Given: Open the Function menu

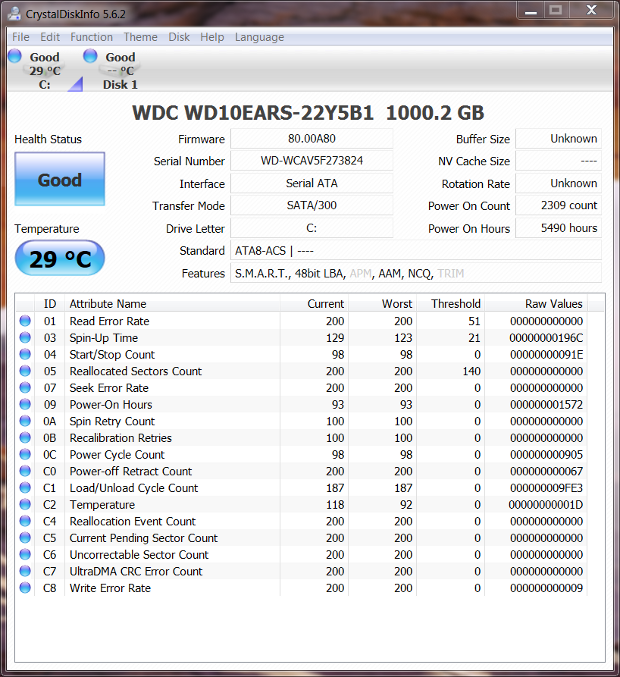Looking at the screenshot, I should coord(91,37).
